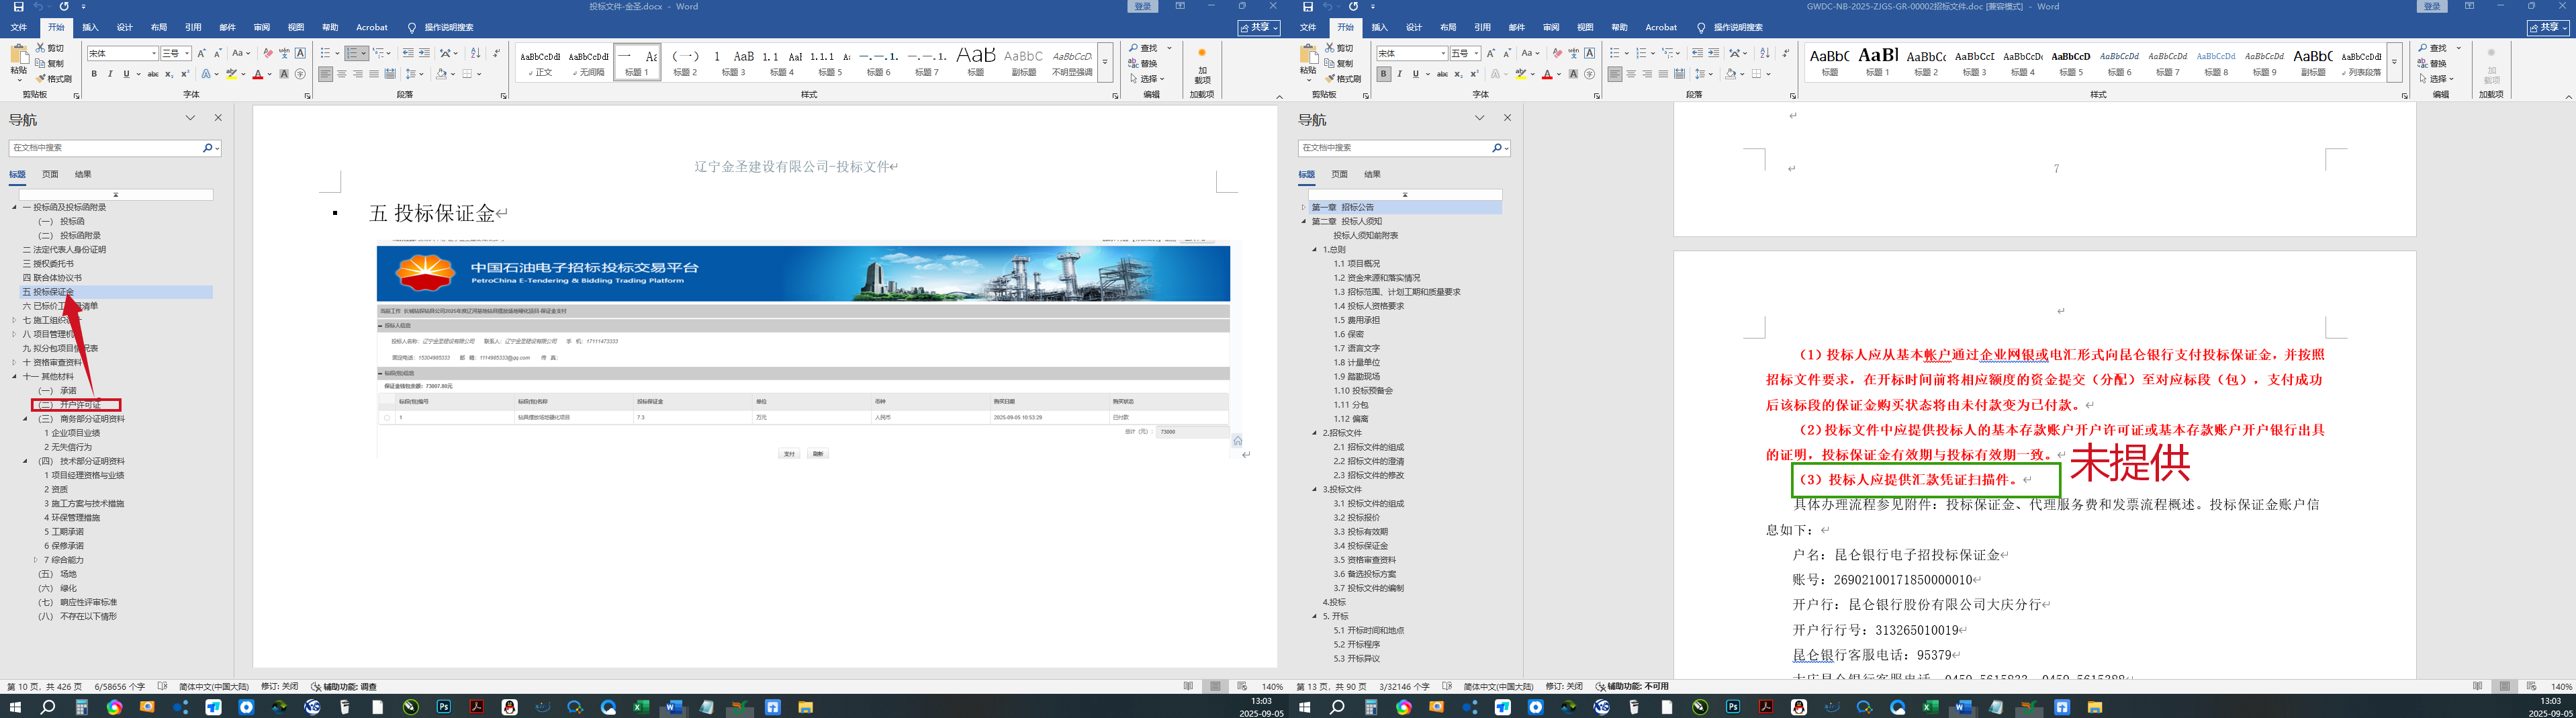The height and width of the screenshot is (718, 2576).
Task: Click the 登录 button in the left window
Action: click(x=1143, y=7)
